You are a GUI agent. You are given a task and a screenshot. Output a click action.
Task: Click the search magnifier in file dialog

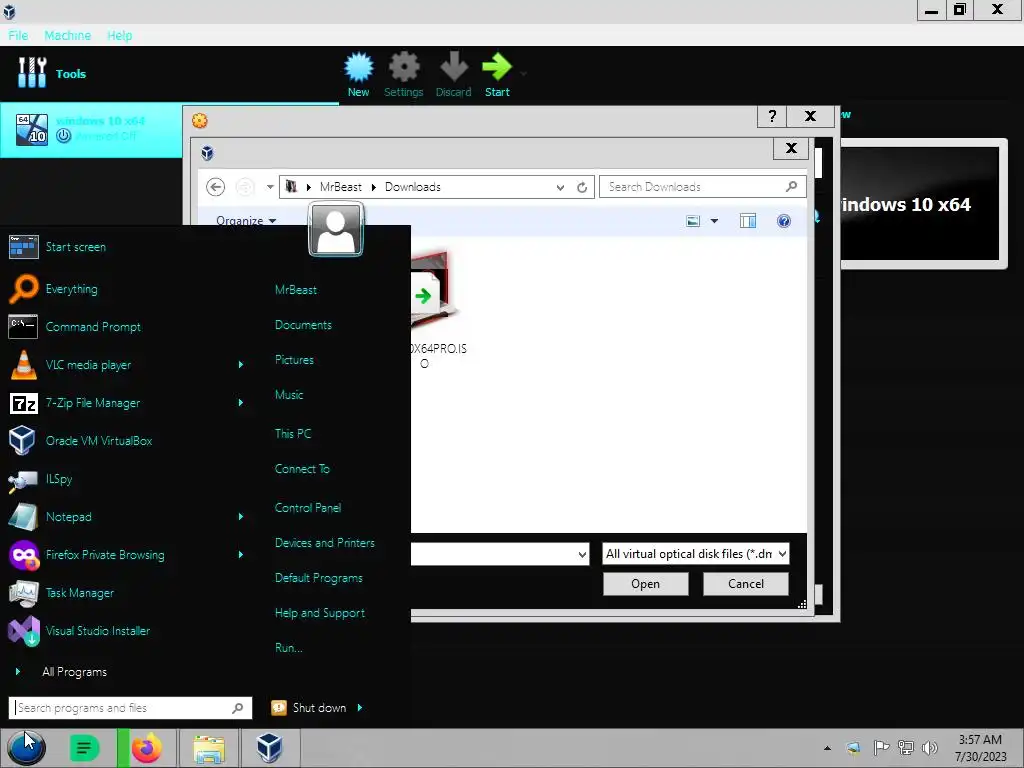pos(791,187)
